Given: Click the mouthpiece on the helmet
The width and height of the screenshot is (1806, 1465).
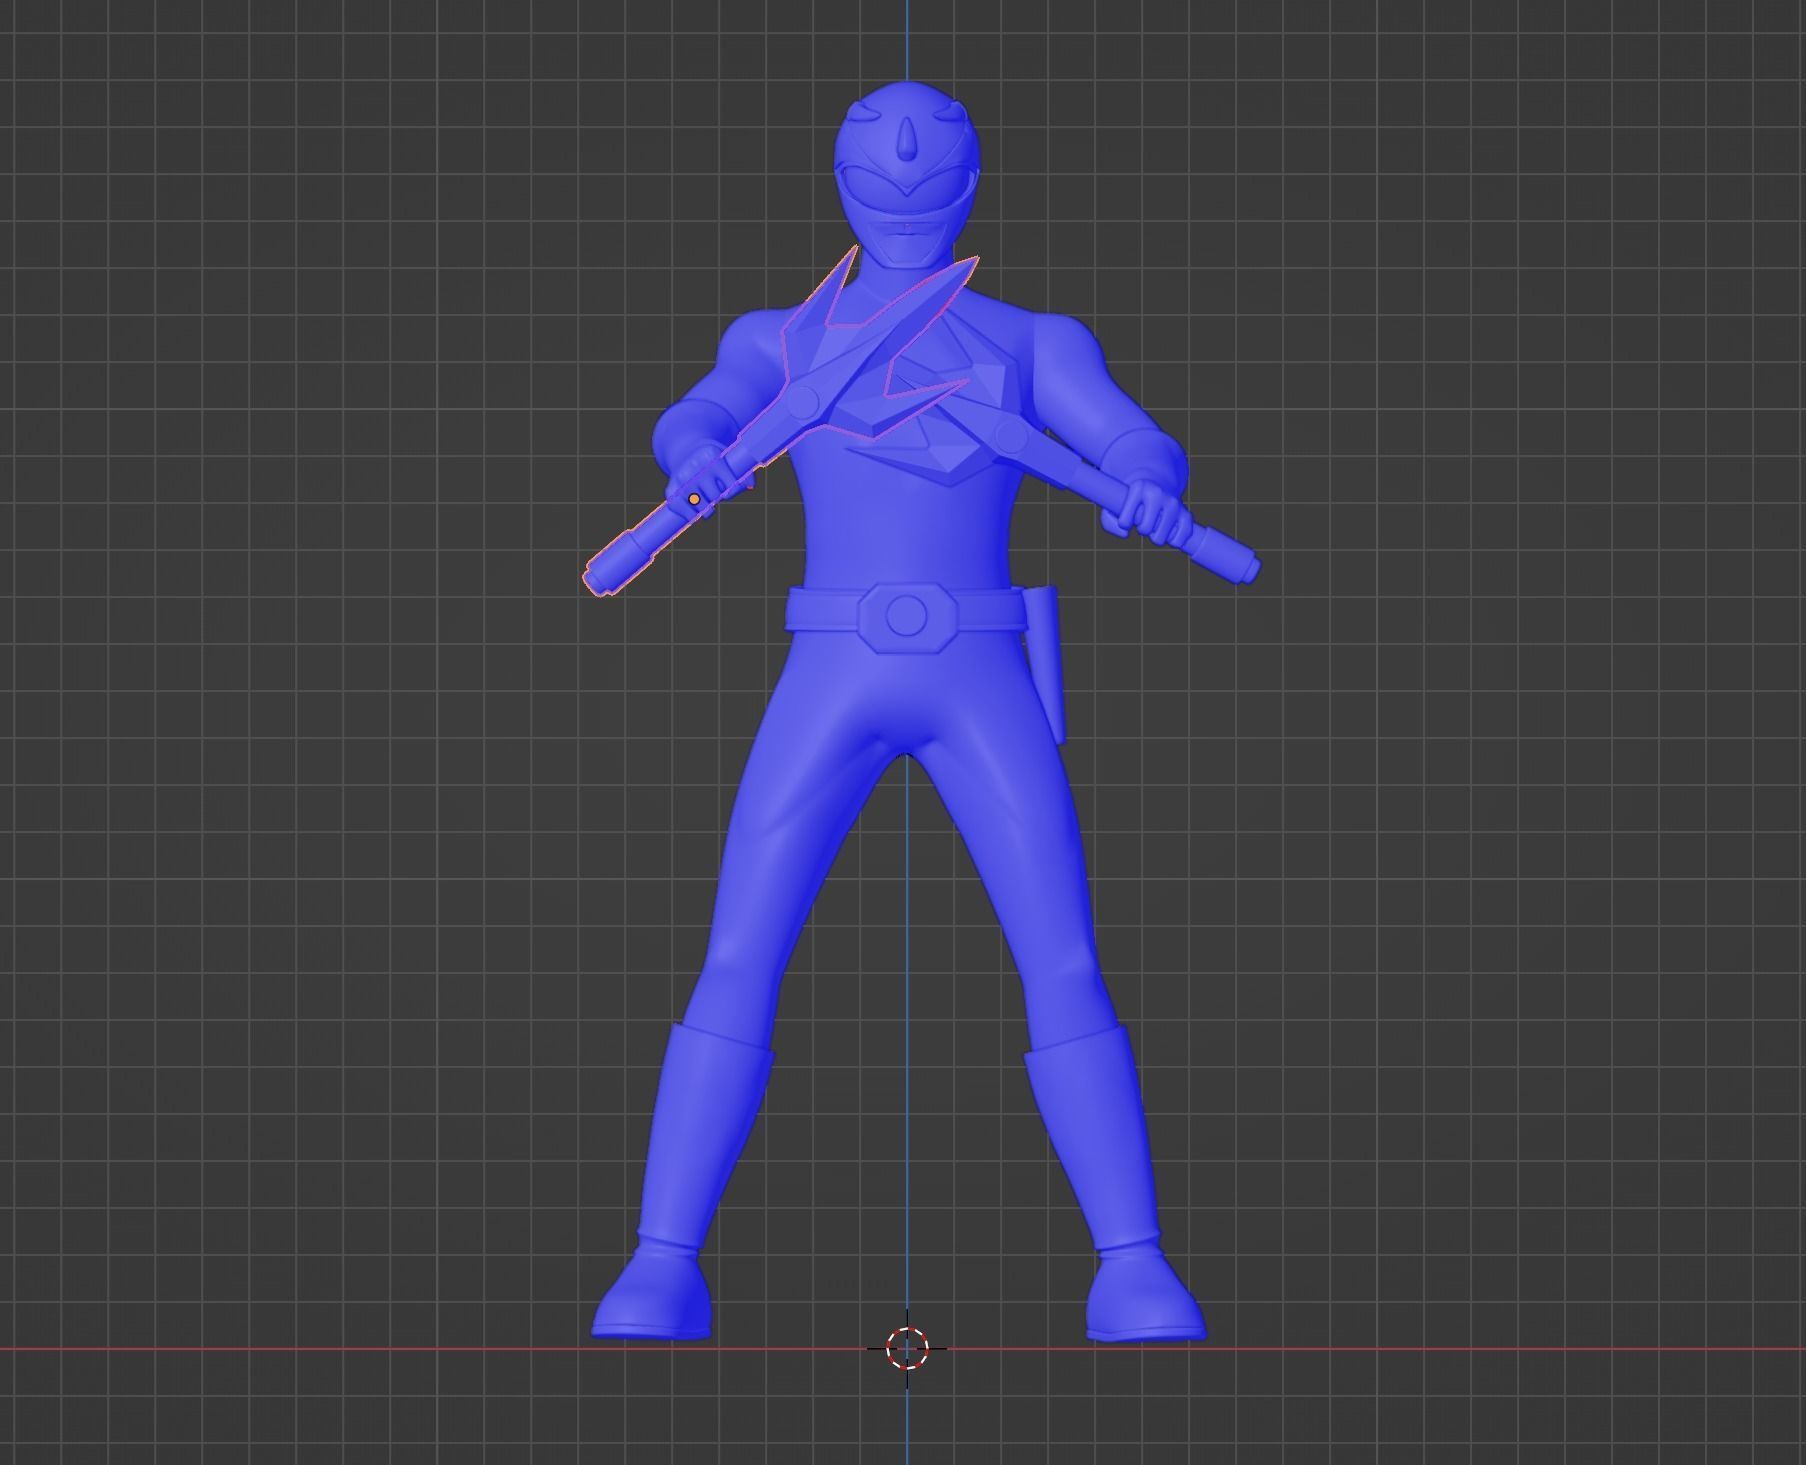Looking at the screenshot, I should point(906,243).
